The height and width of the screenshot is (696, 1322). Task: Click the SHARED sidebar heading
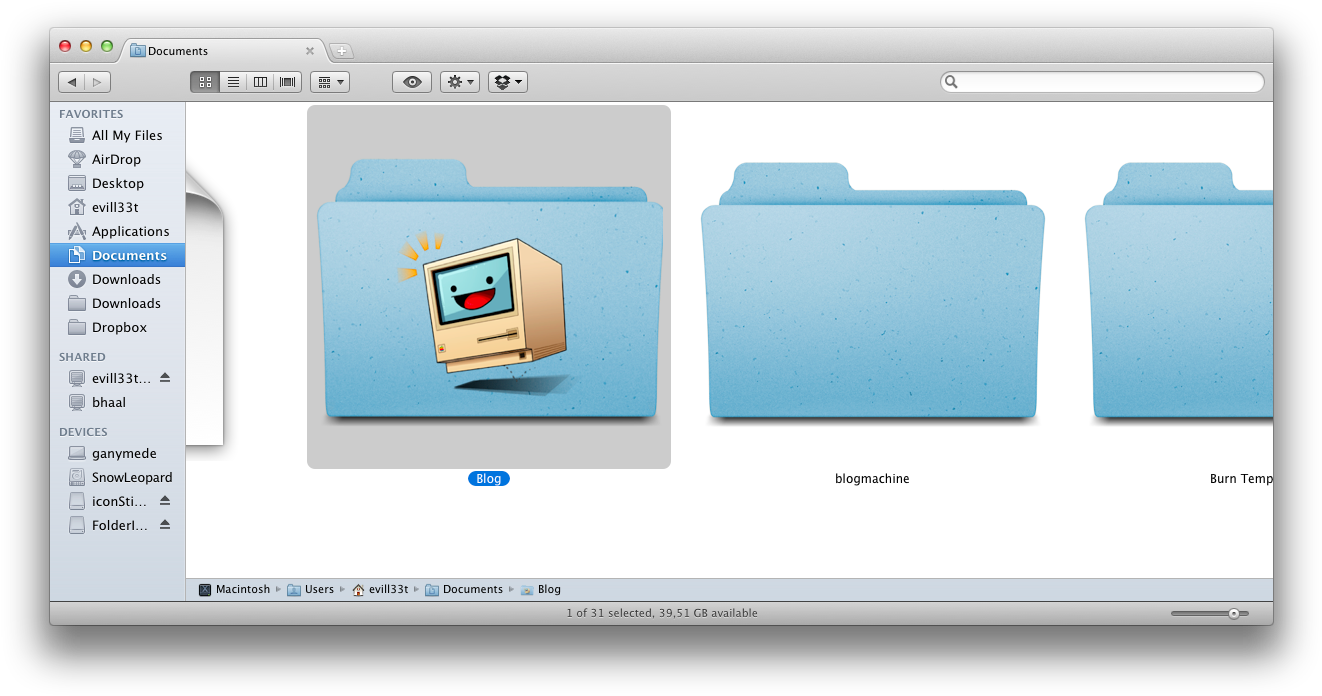(82, 357)
